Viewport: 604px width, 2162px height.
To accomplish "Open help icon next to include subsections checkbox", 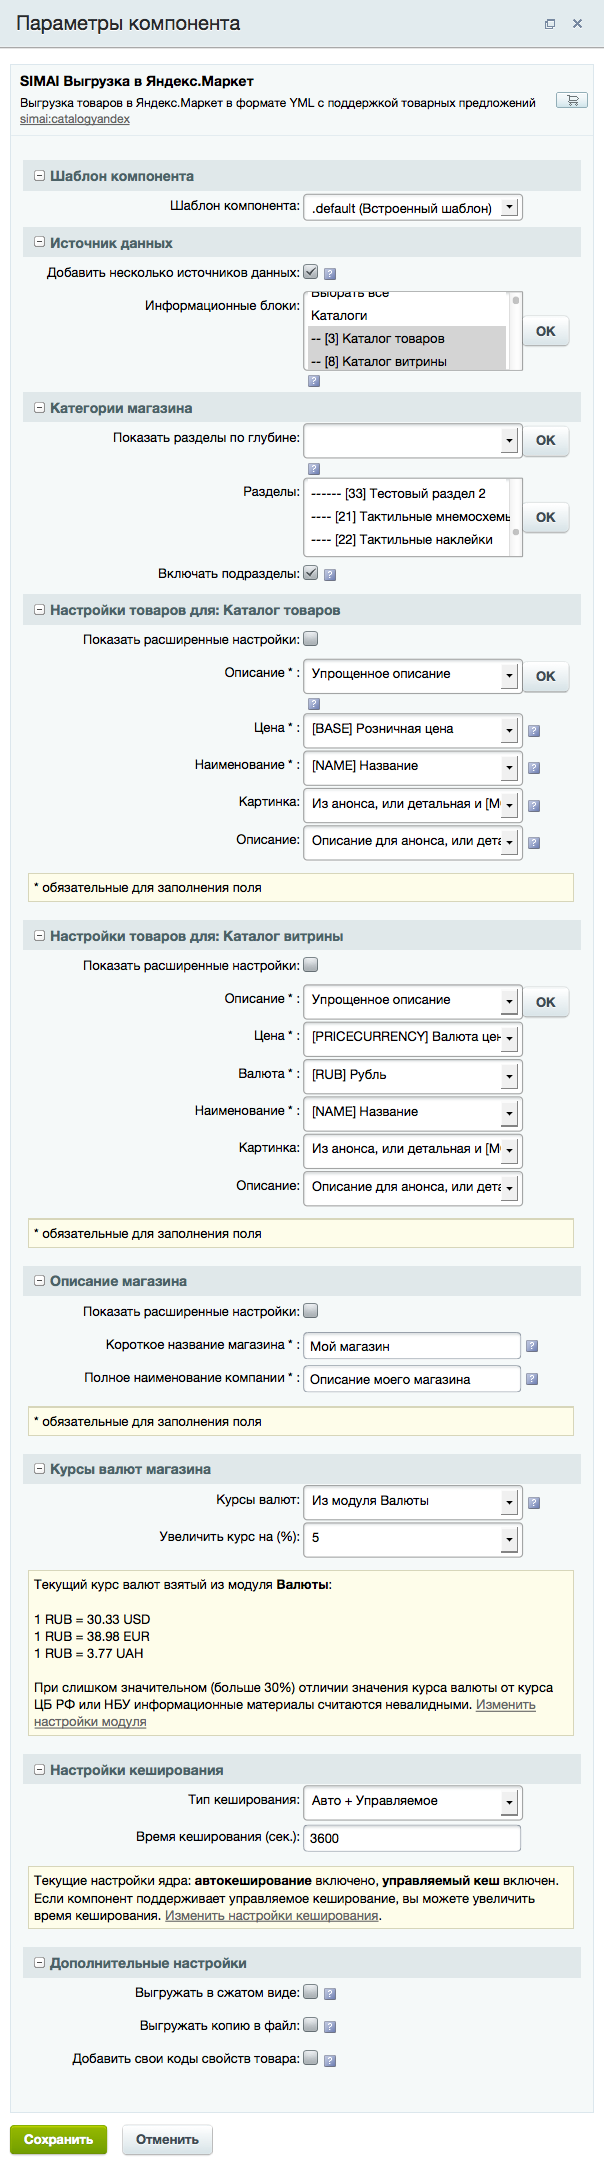I will 330,575.
